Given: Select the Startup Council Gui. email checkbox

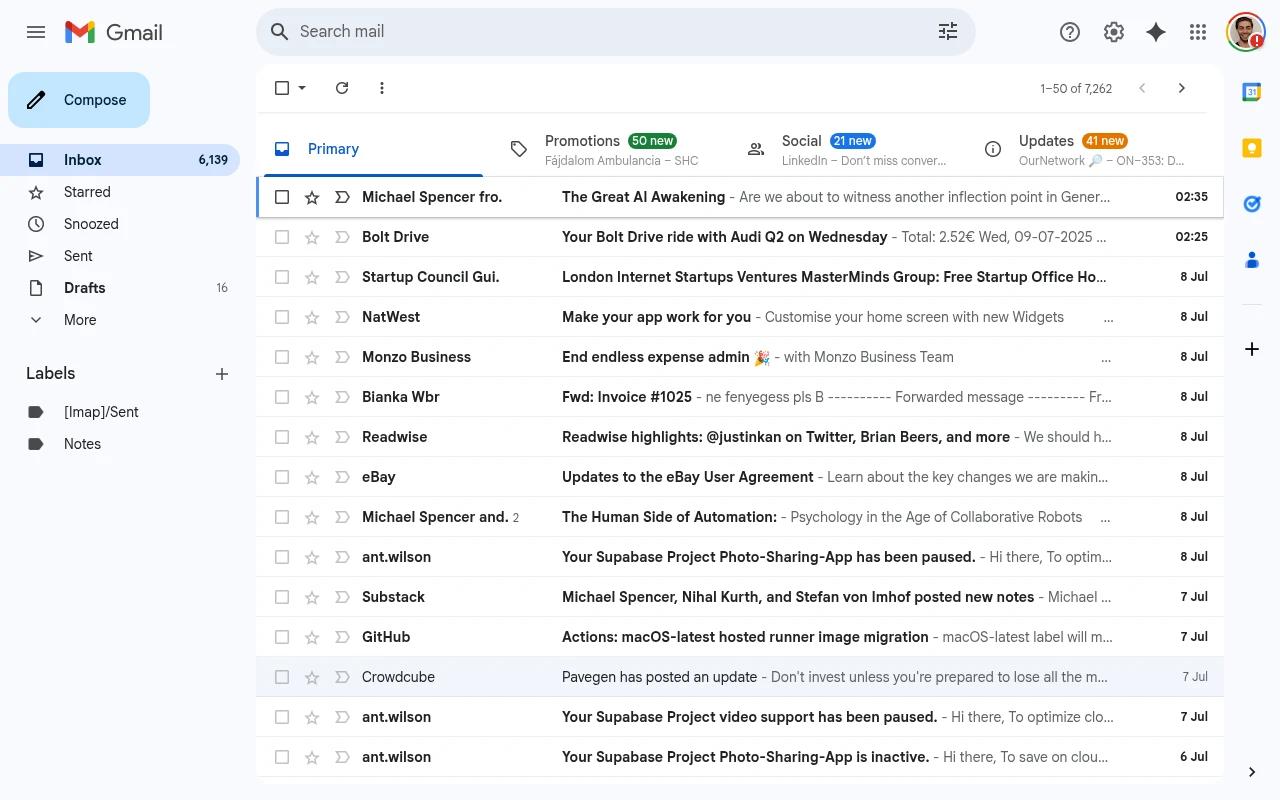Looking at the screenshot, I should 282,277.
